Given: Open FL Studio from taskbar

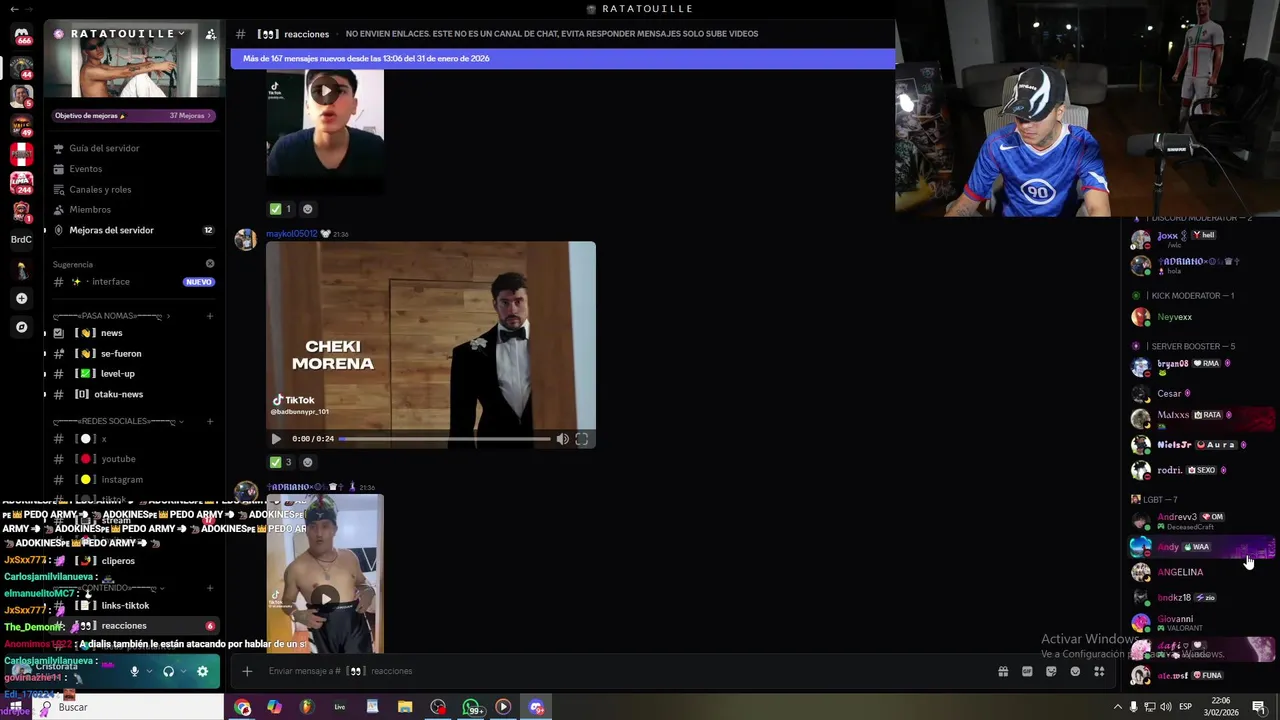Looking at the screenshot, I should coord(307,707).
